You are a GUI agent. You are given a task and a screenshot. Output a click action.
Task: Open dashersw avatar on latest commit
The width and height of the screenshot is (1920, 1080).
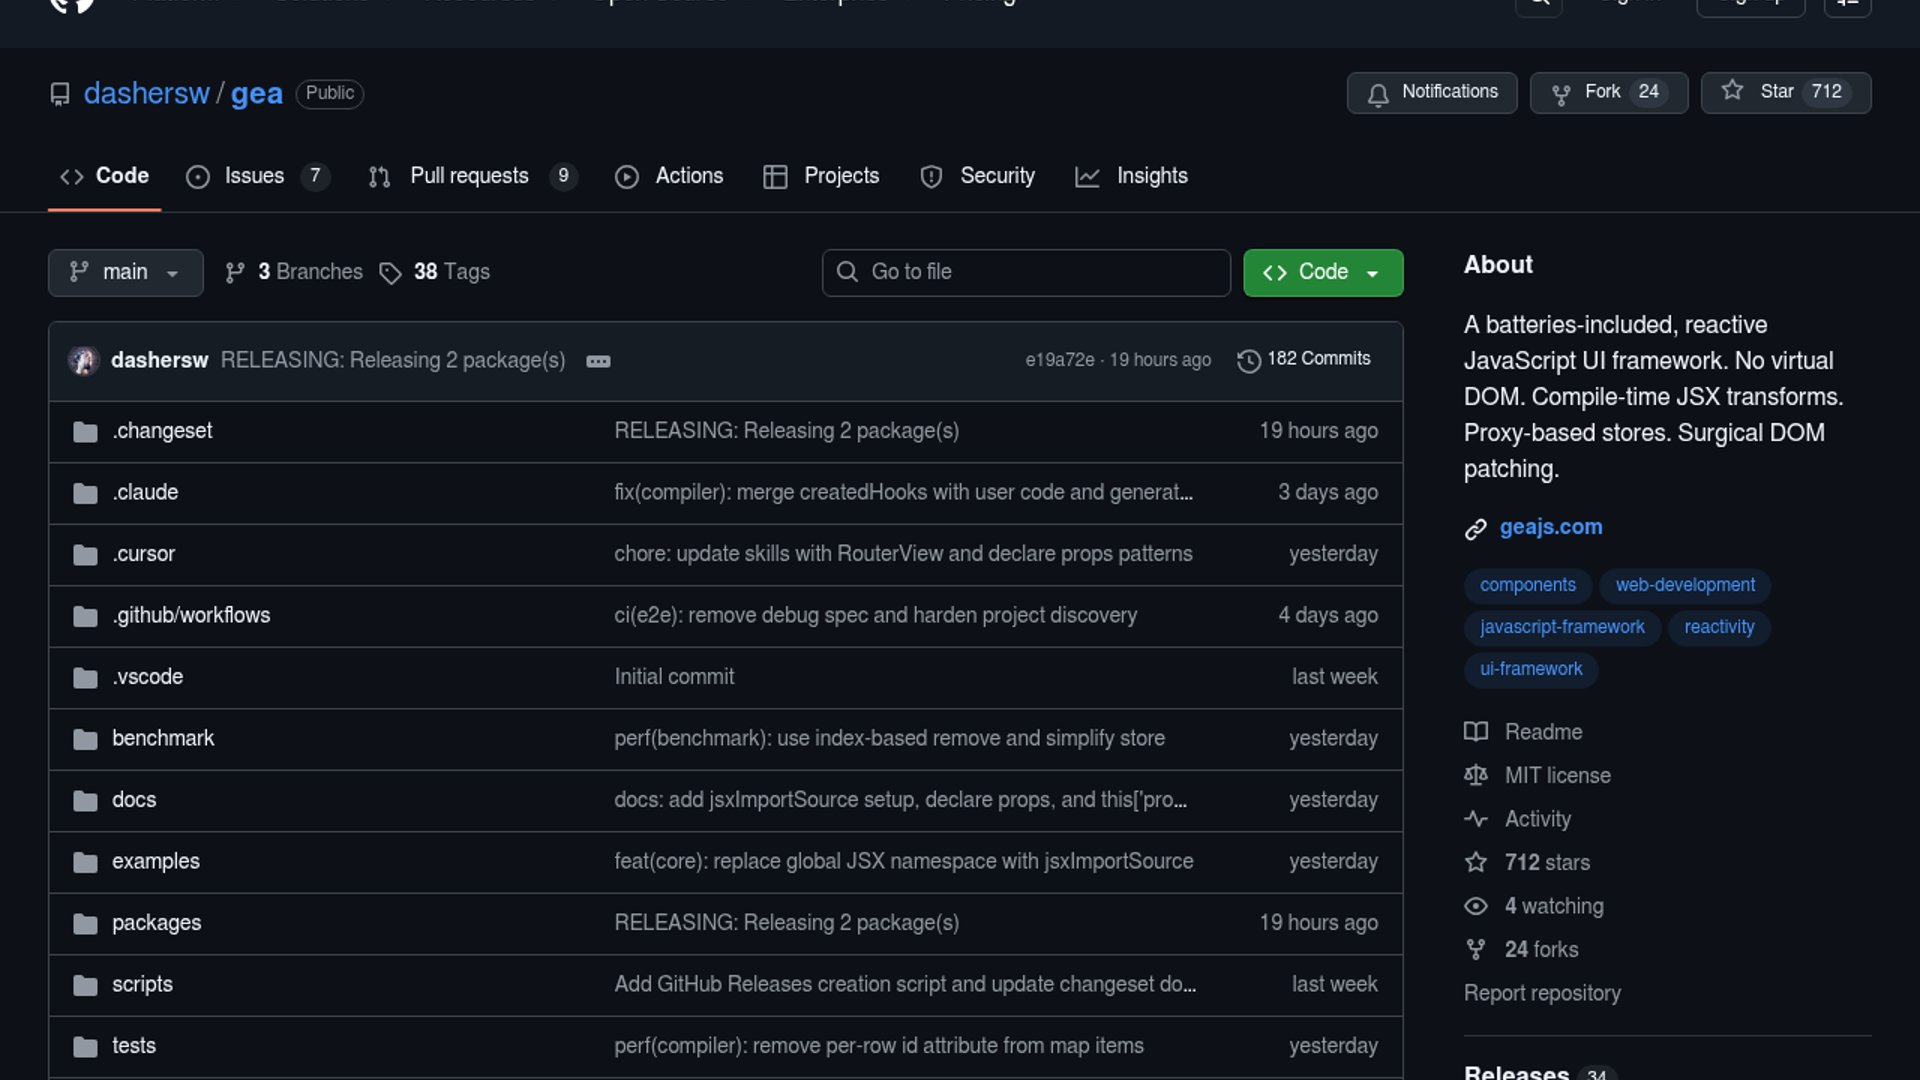[84, 360]
